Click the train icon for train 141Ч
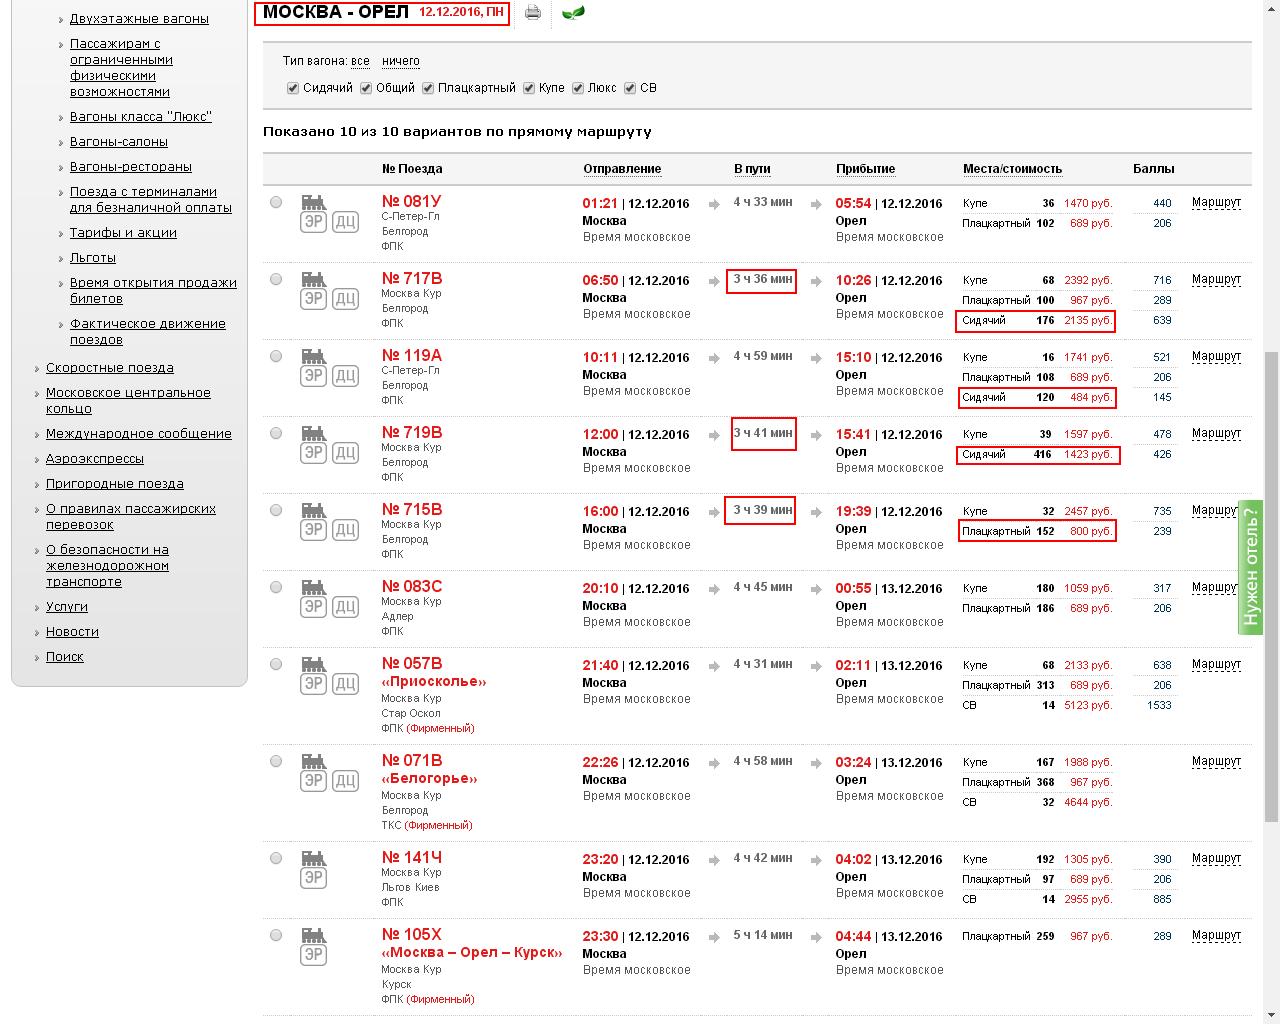The image size is (1280, 1024). click(314, 858)
